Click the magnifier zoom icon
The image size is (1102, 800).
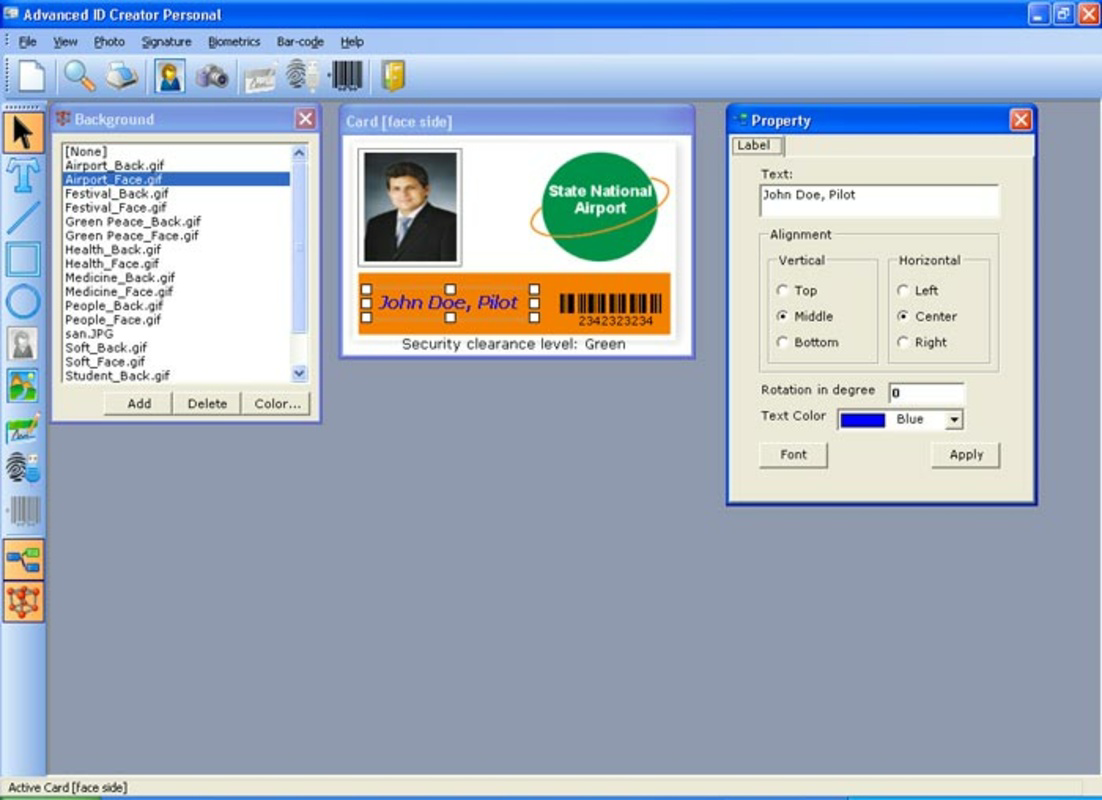click(x=75, y=75)
